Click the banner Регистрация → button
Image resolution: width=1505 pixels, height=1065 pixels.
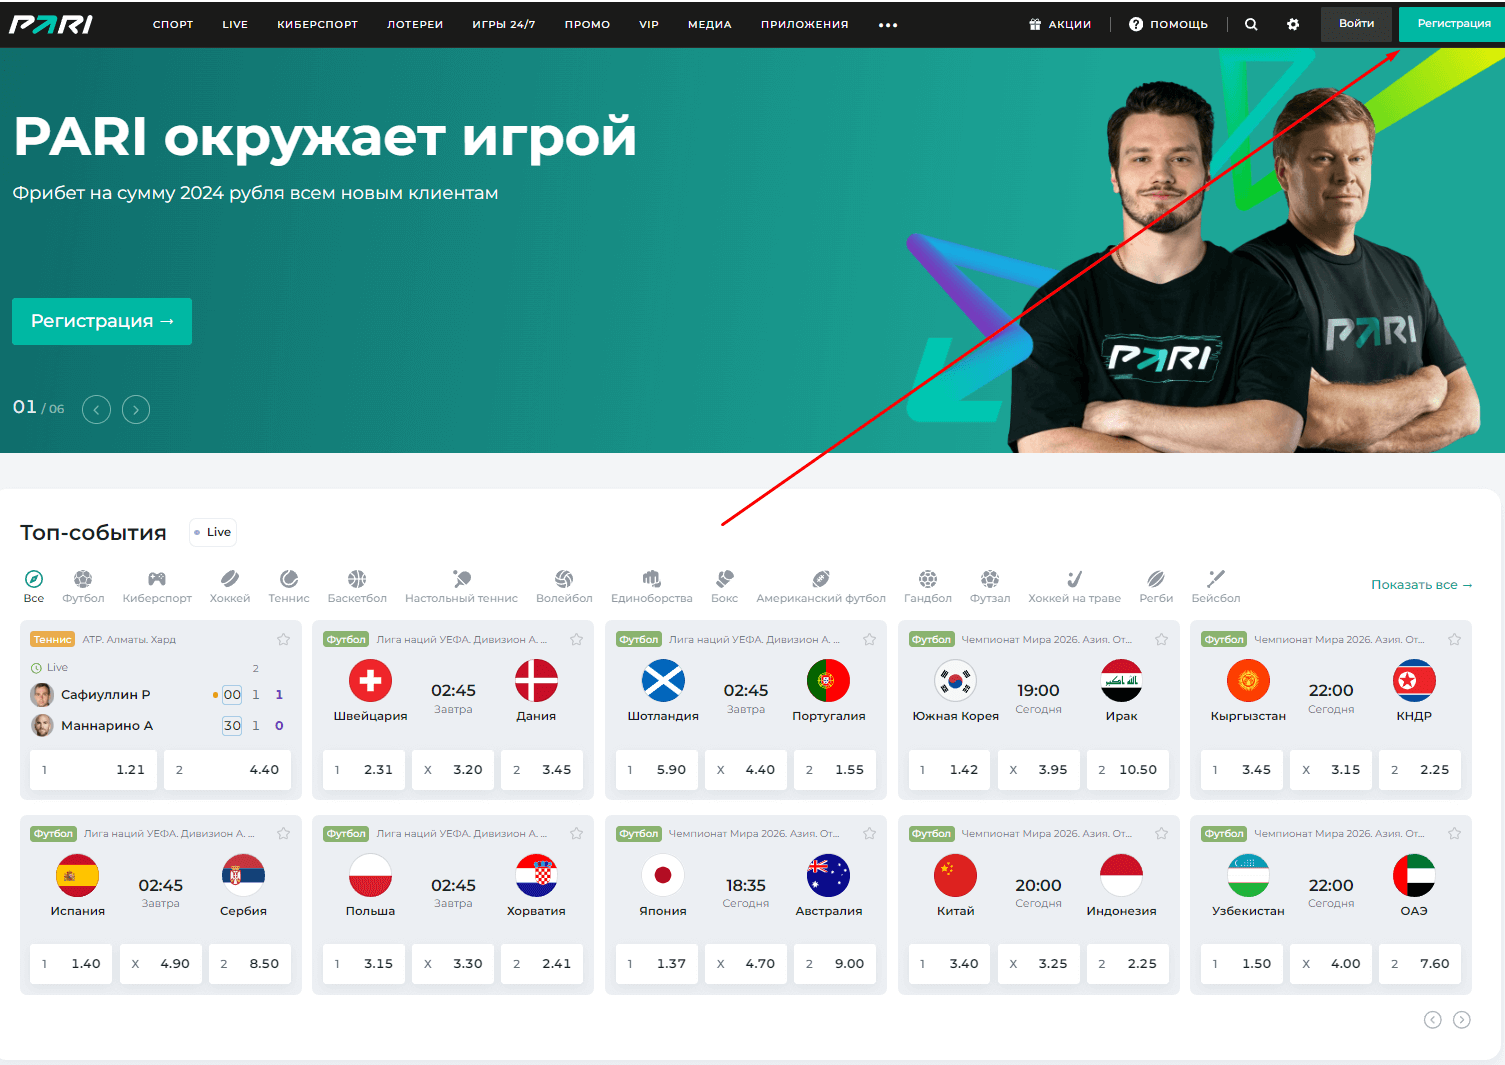[x=102, y=321]
